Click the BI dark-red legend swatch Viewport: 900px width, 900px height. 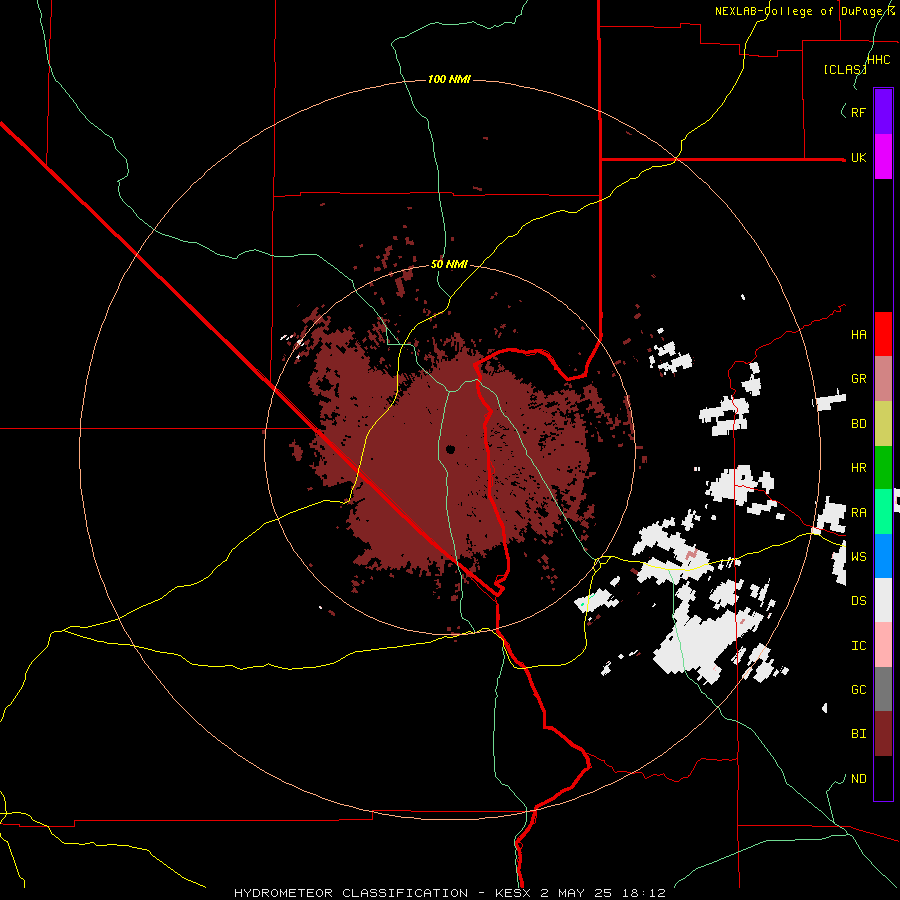tap(883, 734)
